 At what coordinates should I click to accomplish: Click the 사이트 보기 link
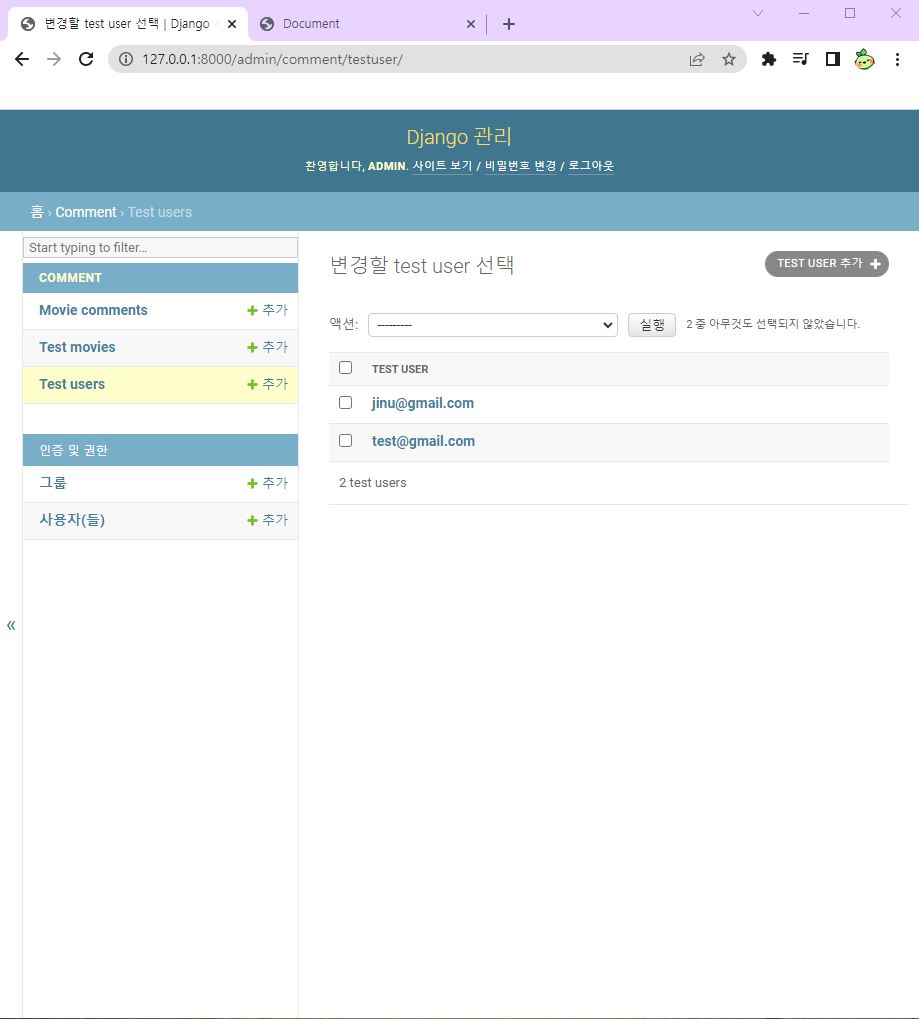click(x=442, y=166)
